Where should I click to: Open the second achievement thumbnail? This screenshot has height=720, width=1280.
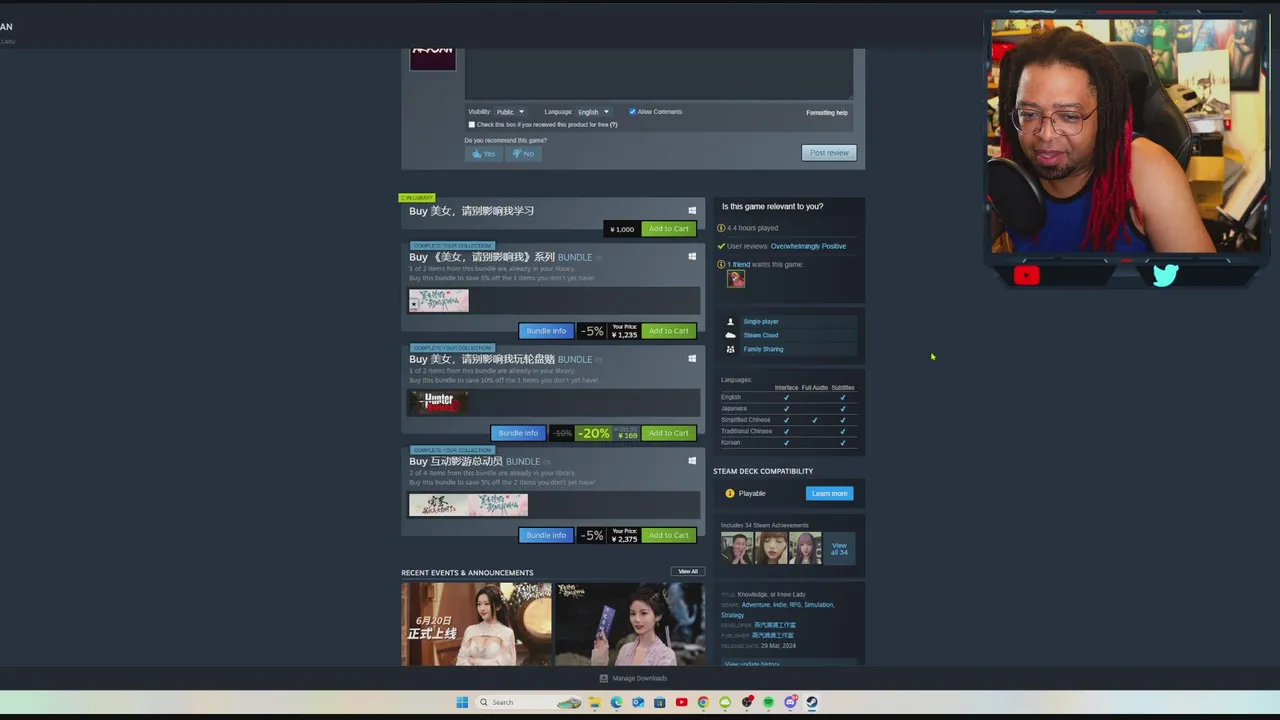tap(771, 548)
